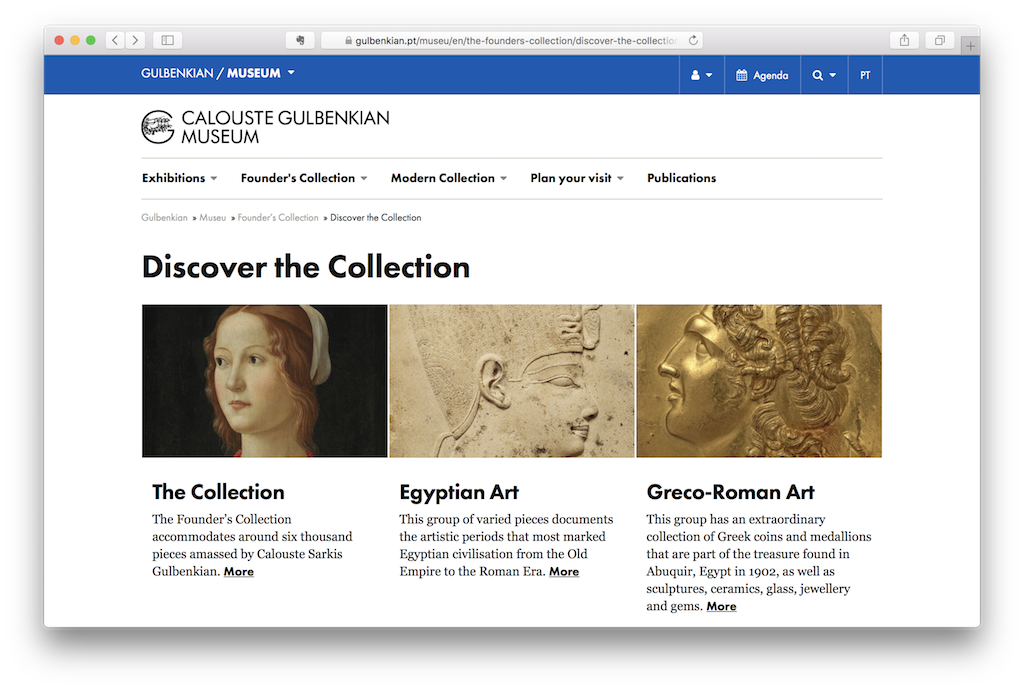1024x690 pixels.
Task: Open the search dropdown magnifier
Action: coord(824,75)
